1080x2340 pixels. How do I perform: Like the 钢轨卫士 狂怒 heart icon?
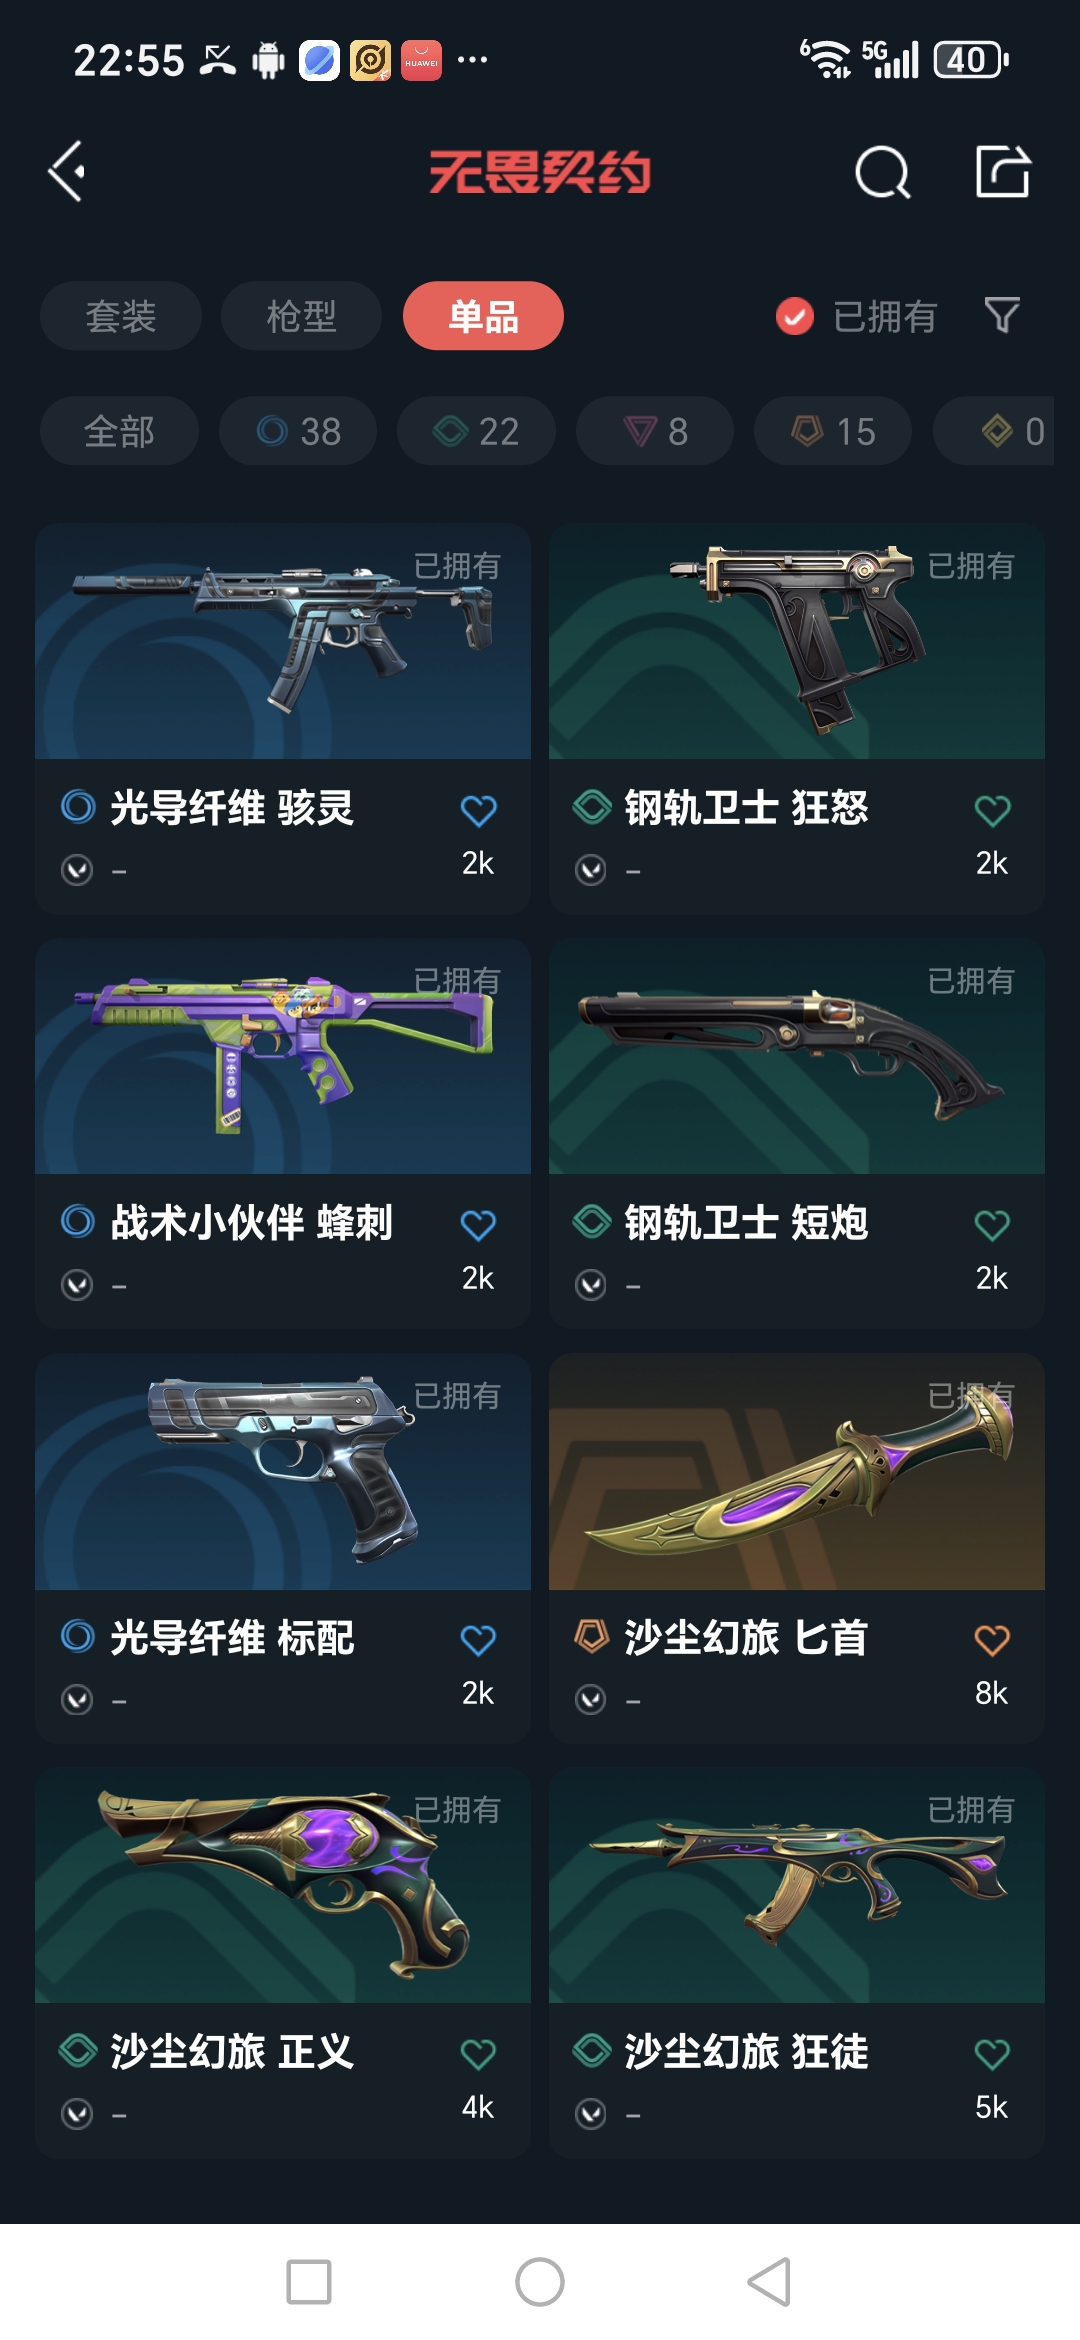click(992, 810)
